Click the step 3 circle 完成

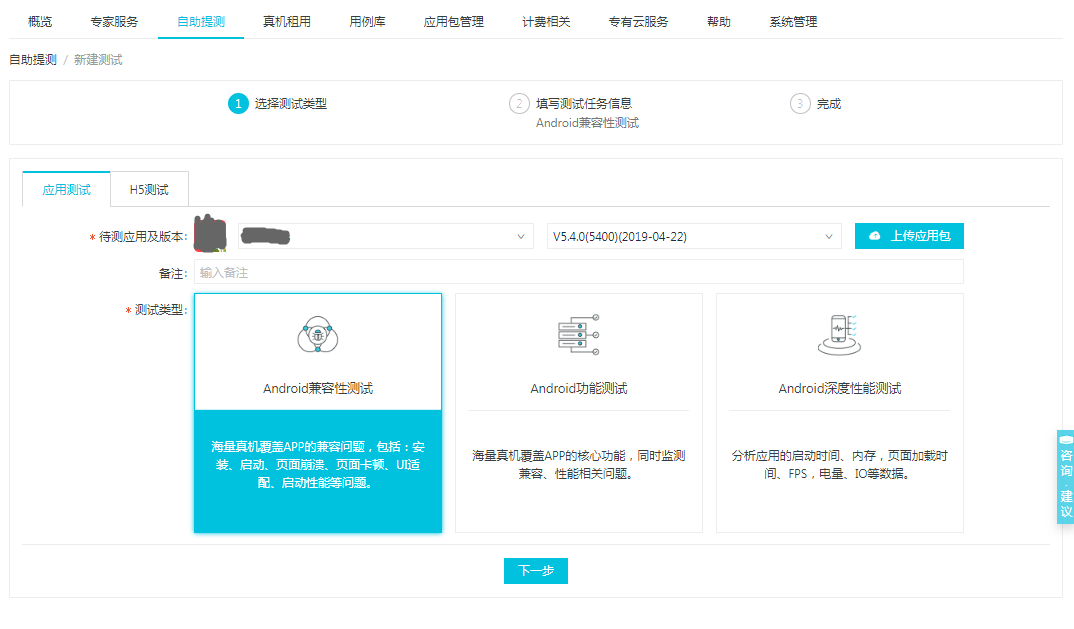800,104
